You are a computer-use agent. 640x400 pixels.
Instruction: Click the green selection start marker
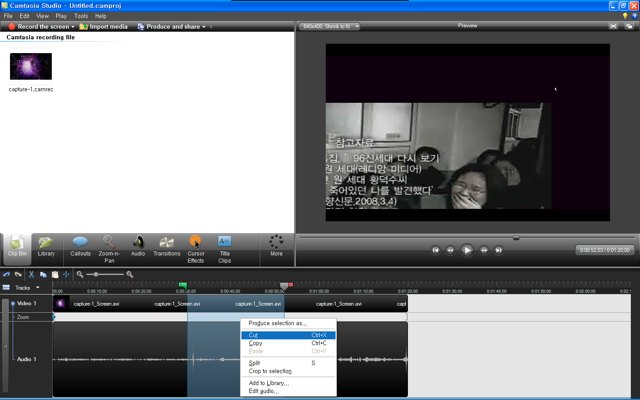(183, 285)
